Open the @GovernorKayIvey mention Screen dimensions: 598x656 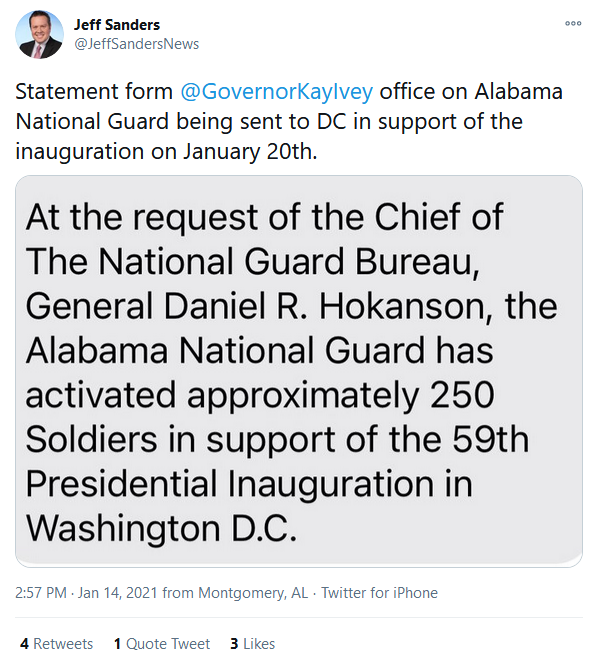pos(277,92)
